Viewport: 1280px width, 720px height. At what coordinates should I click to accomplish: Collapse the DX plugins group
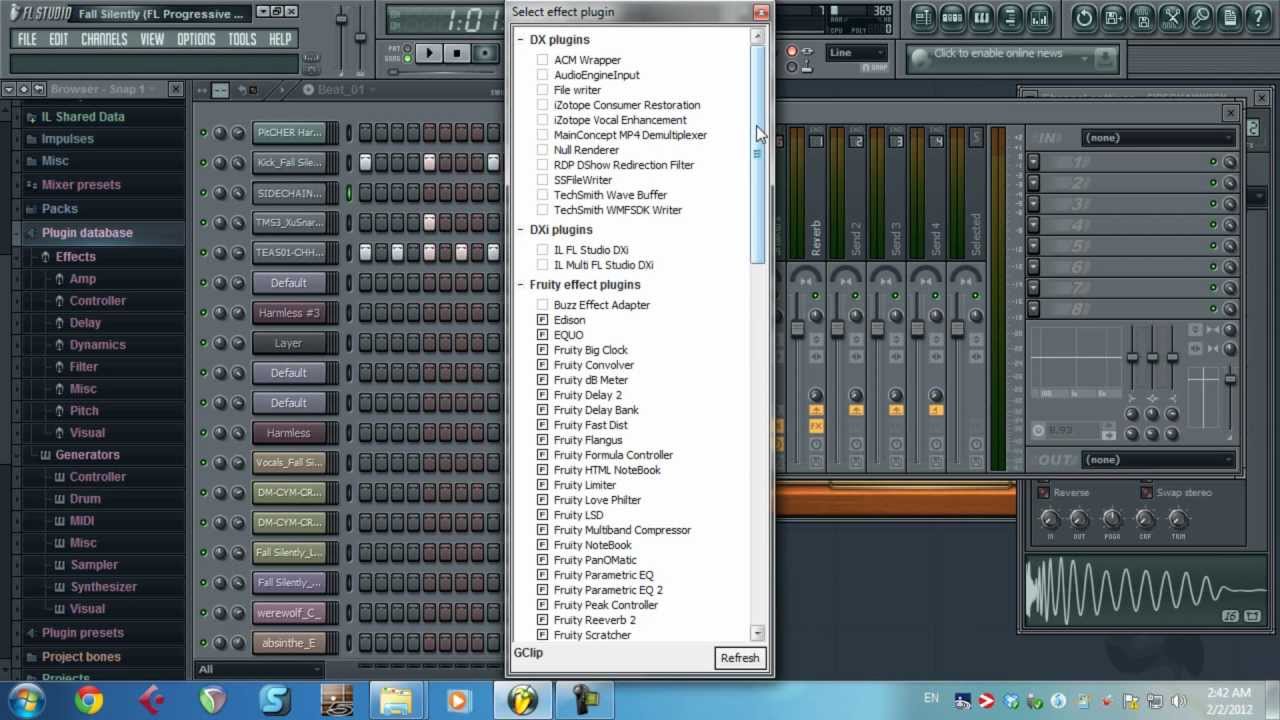(521, 40)
